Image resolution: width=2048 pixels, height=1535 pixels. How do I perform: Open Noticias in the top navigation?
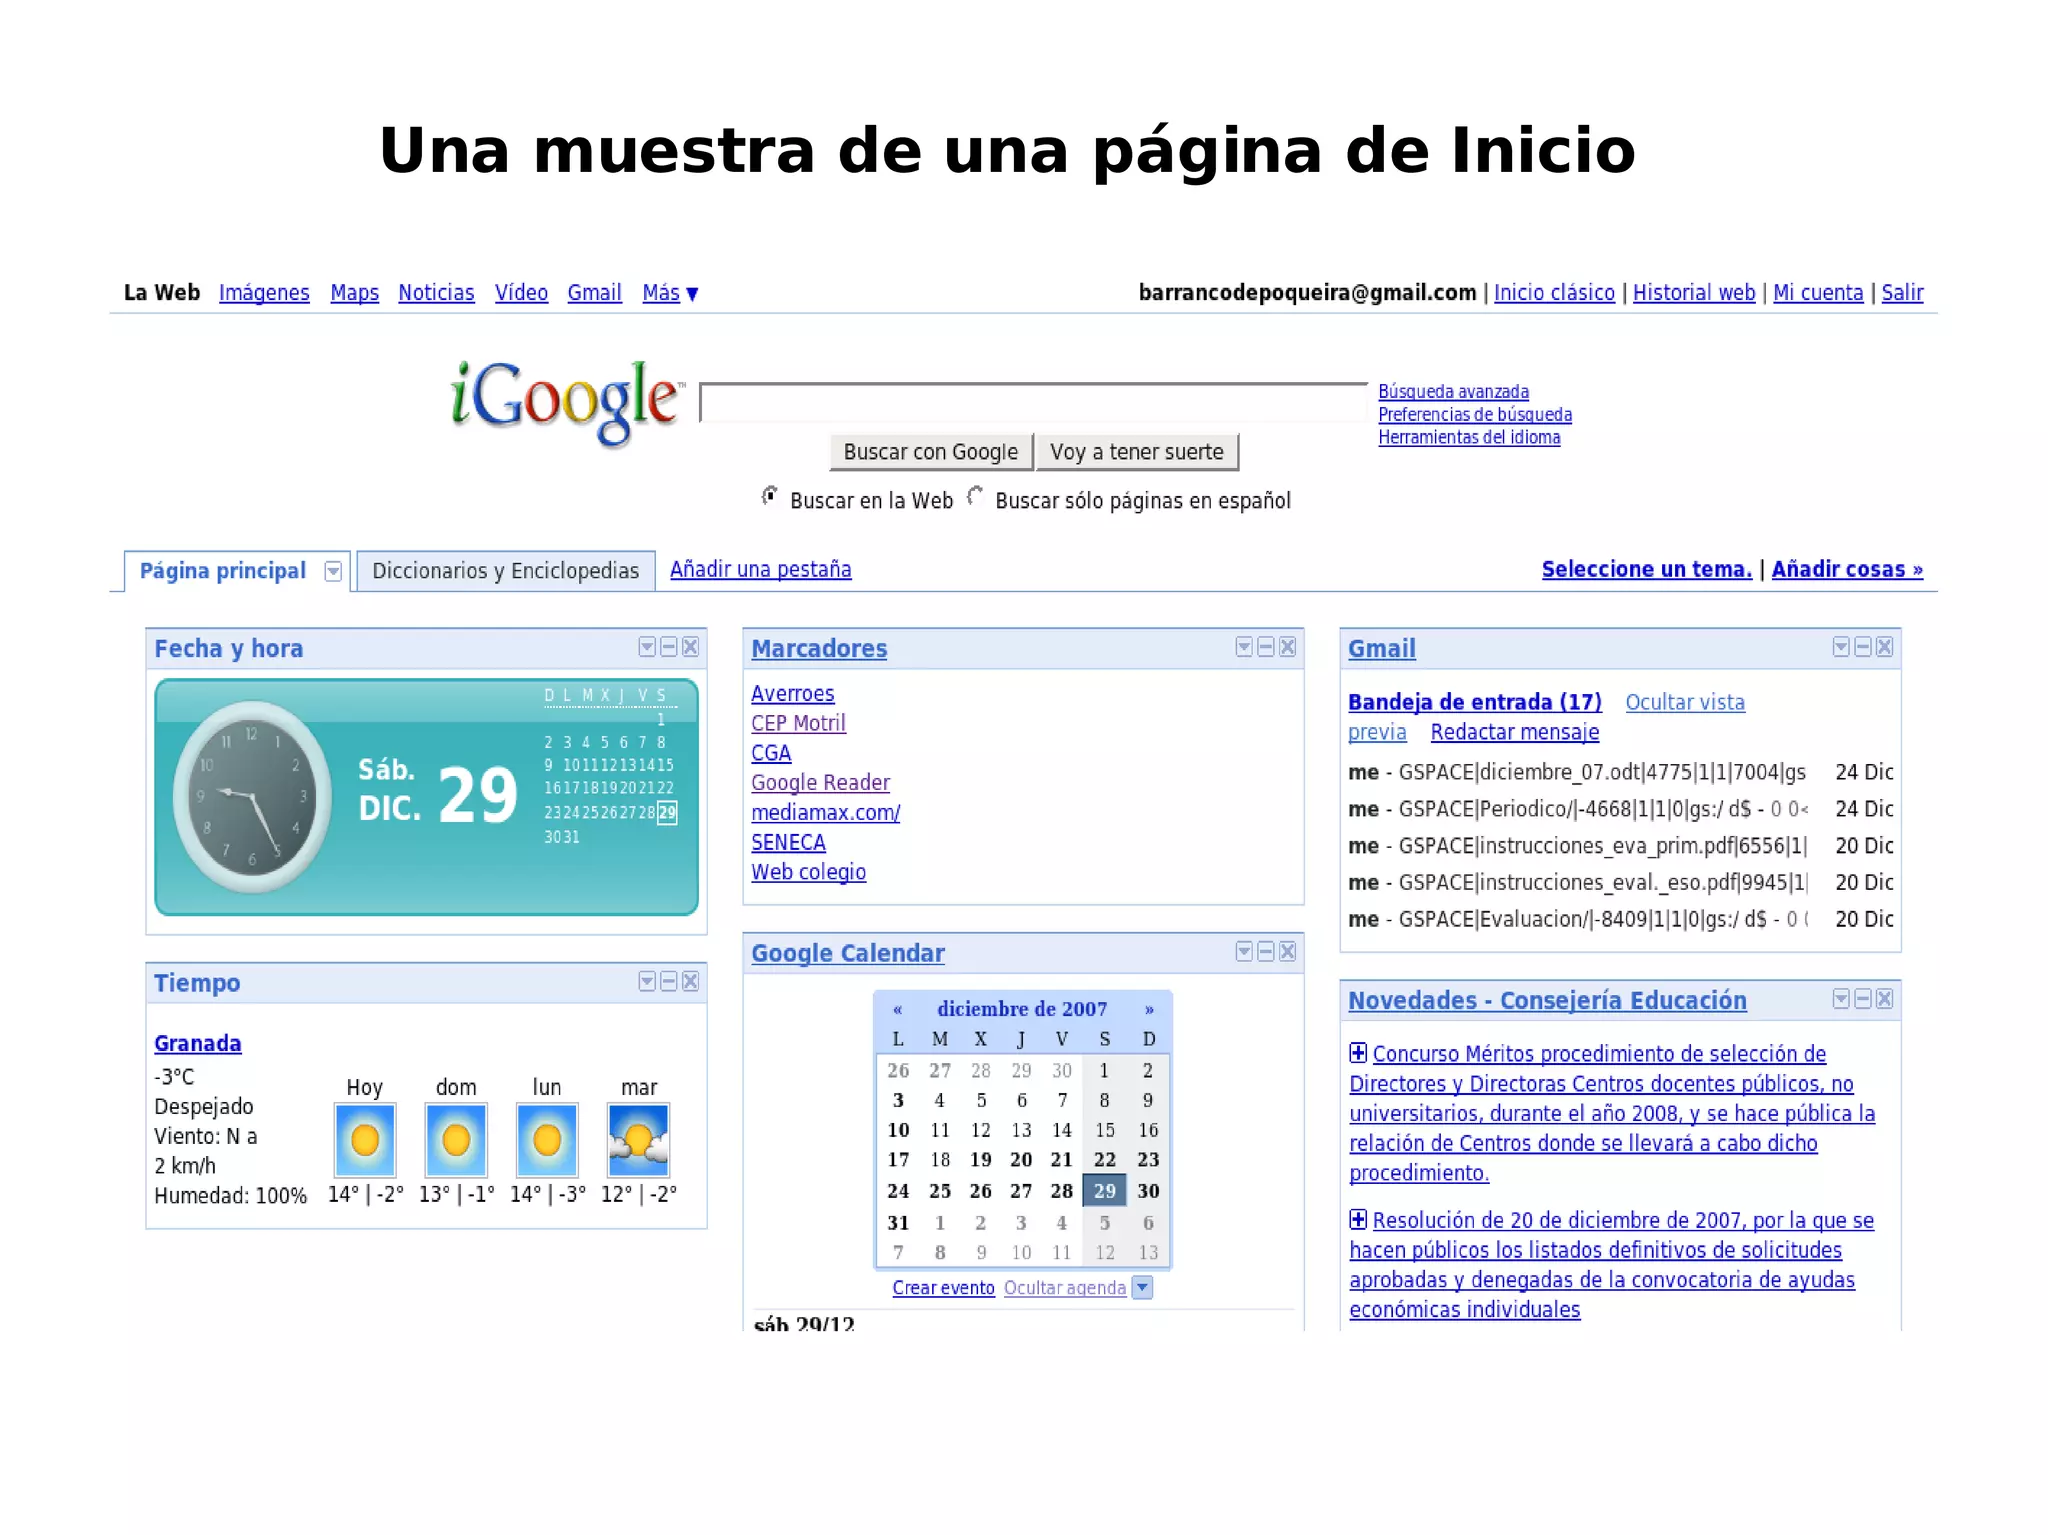[436, 293]
